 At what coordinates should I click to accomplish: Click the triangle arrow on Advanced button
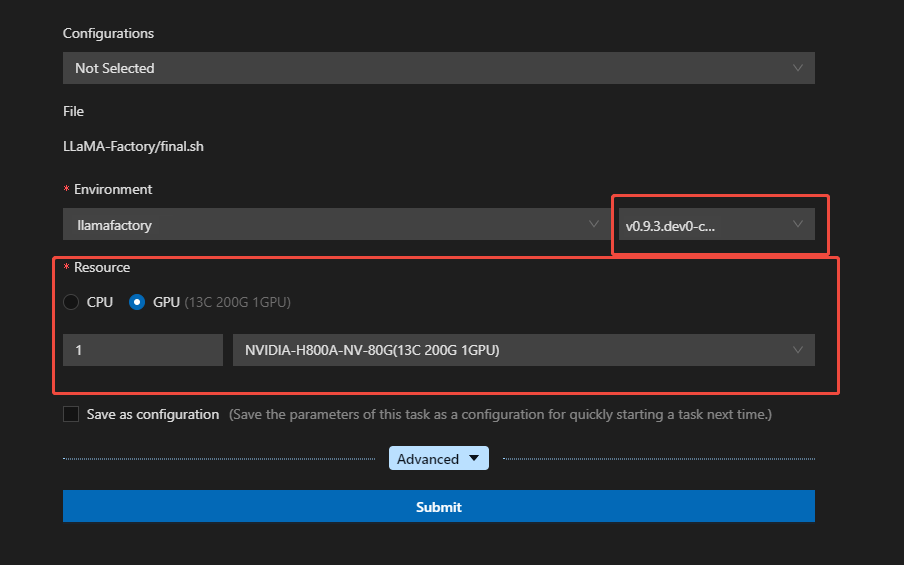(x=474, y=458)
